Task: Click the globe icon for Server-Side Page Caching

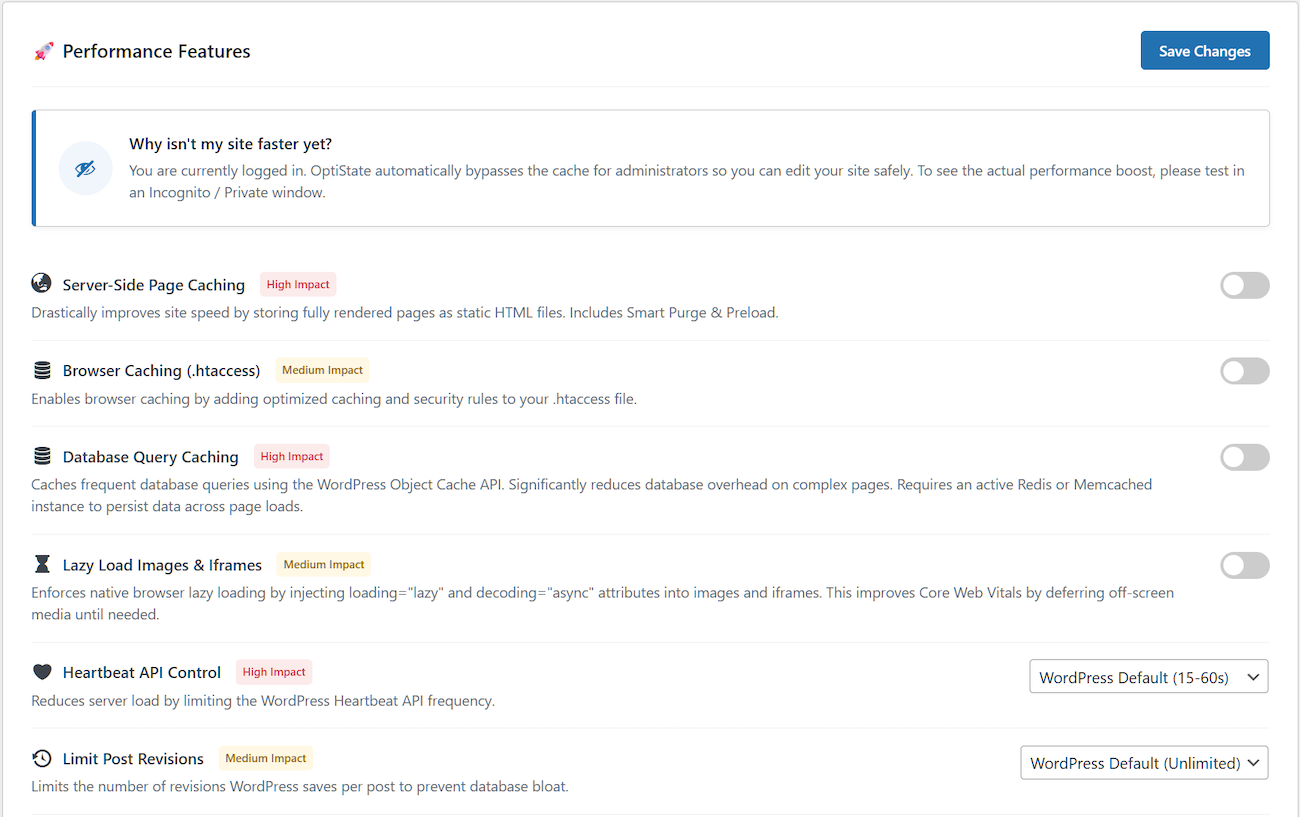Action: pos(41,283)
